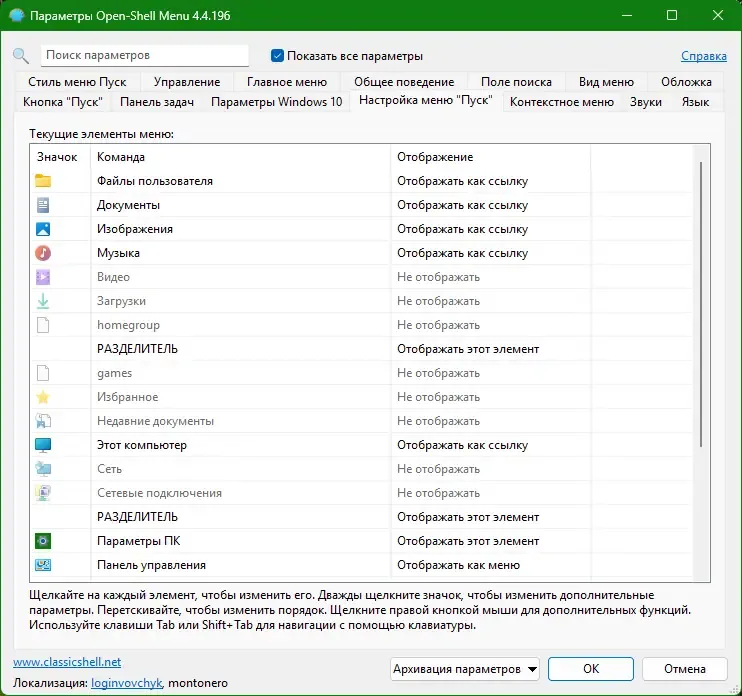Viewport: 742px width, 696px height.
Task: Click the Этот компьютер monitor icon
Action: (x=43, y=445)
